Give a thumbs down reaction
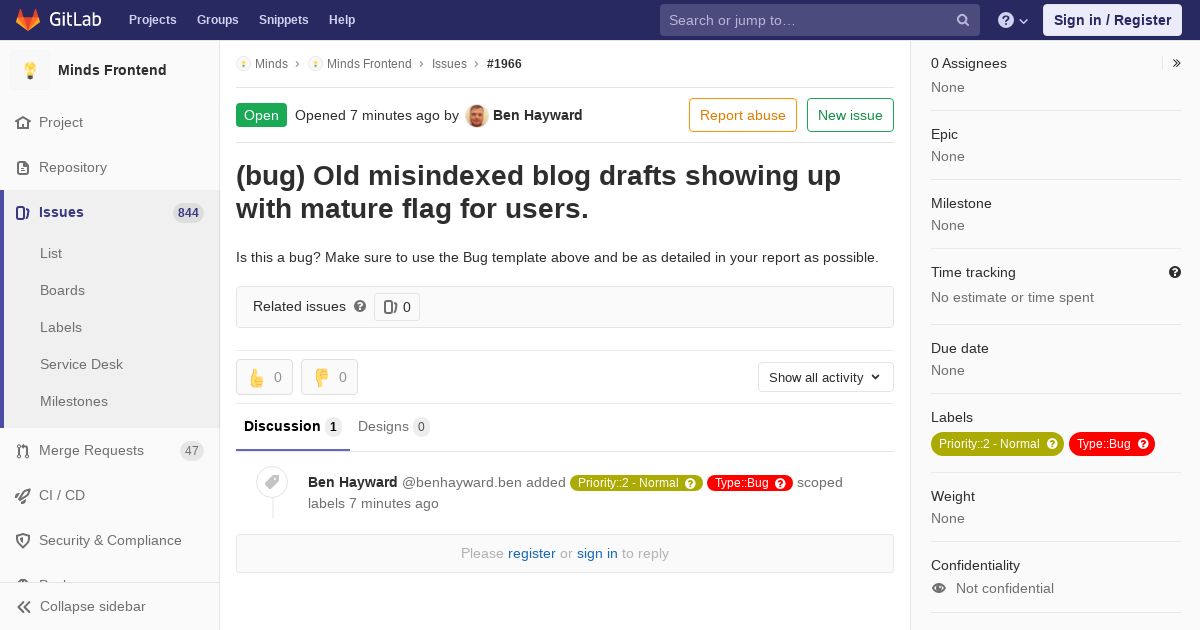The width and height of the screenshot is (1200, 630). click(x=329, y=377)
